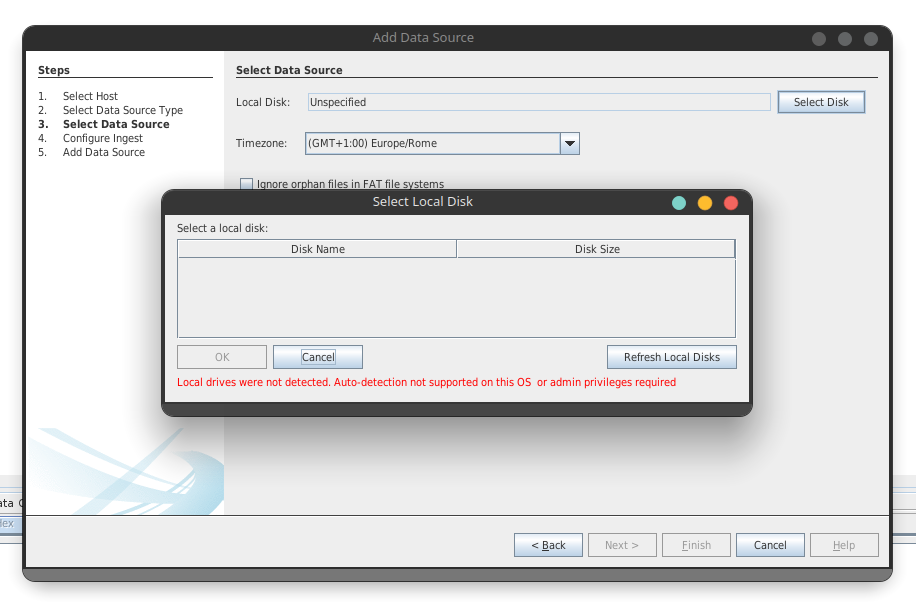Click the Next button in the wizard
916x602 pixels.
pos(621,545)
